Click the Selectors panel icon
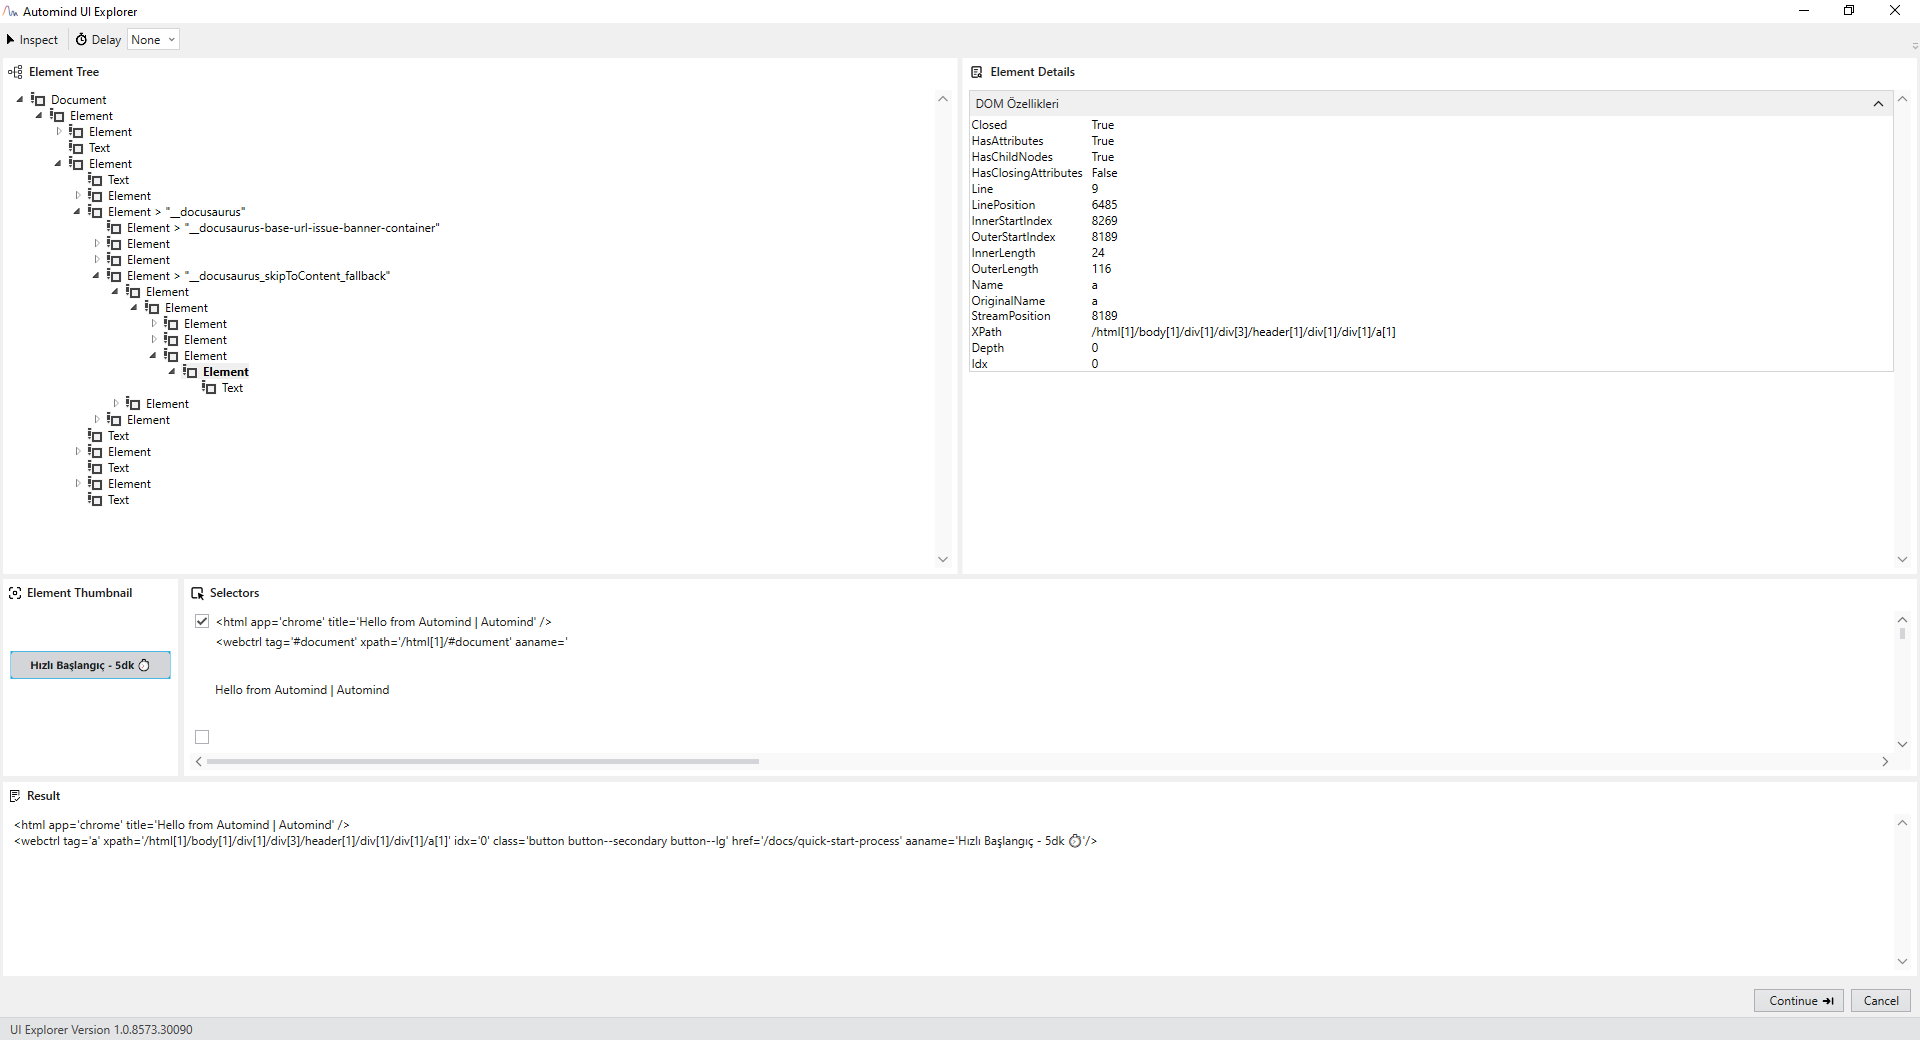The height and width of the screenshot is (1040, 1920). [x=197, y=593]
